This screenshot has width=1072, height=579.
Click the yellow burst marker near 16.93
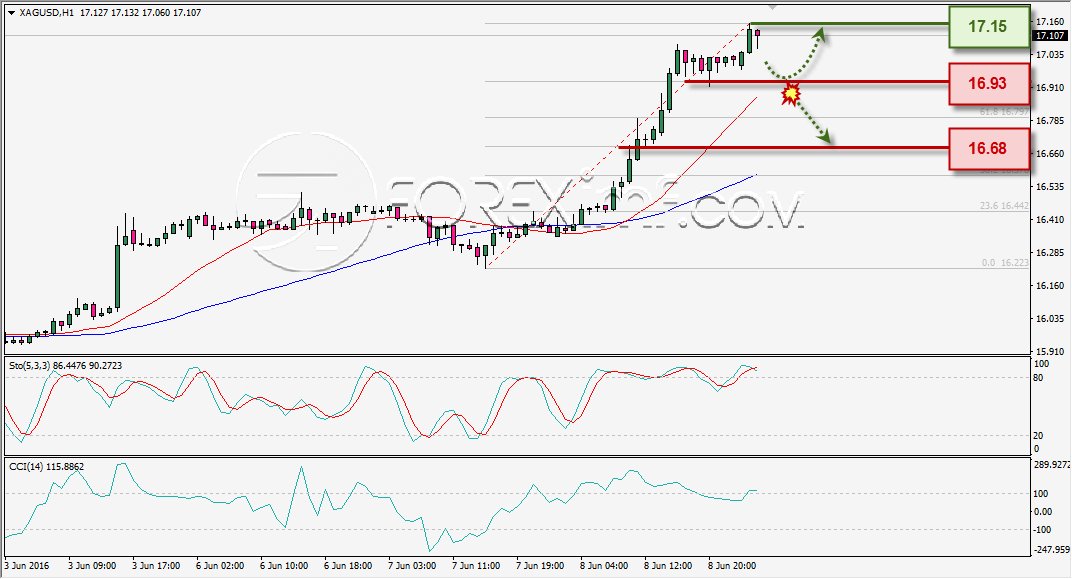click(791, 93)
